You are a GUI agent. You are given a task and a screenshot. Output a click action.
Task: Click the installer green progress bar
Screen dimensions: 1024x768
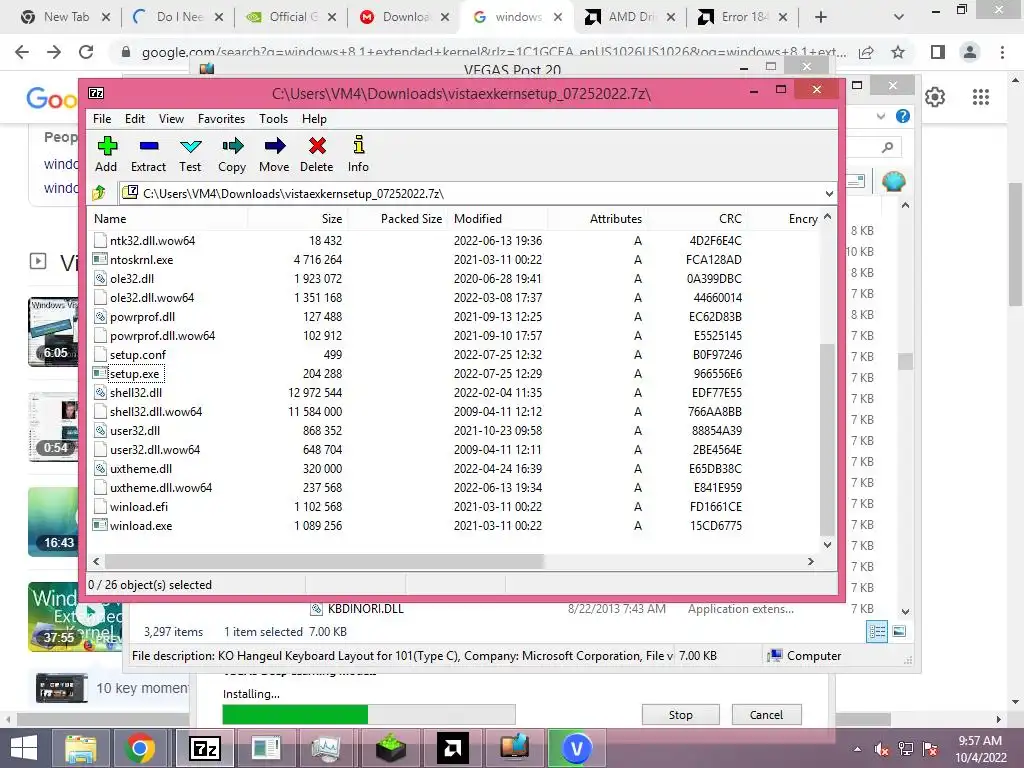[x=295, y=714]
